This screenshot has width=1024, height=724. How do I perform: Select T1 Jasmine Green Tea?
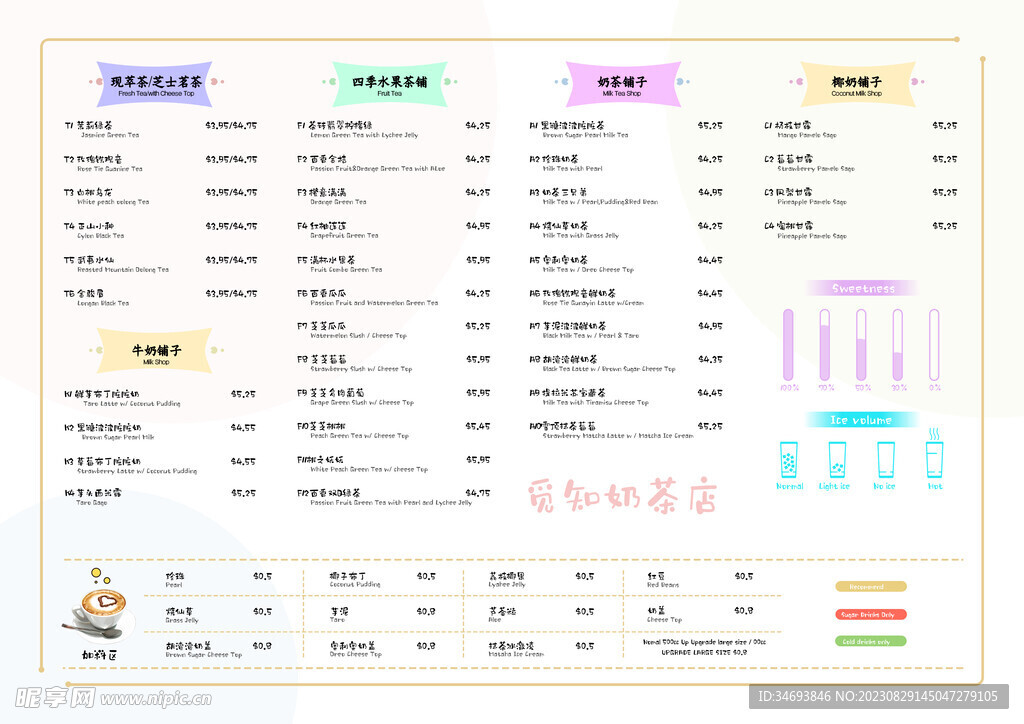click(160, 129)
